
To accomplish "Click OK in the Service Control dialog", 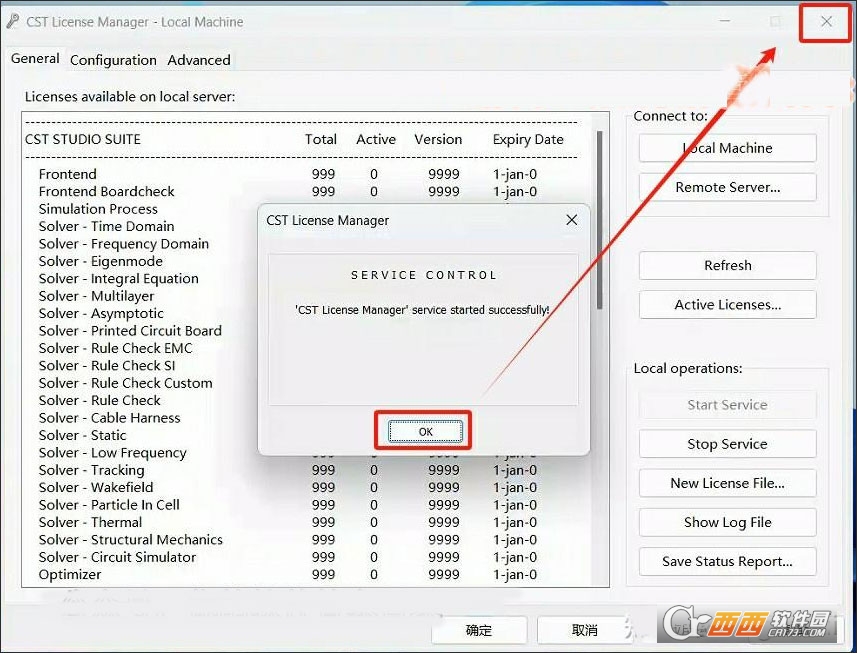I will click(425, 432).
